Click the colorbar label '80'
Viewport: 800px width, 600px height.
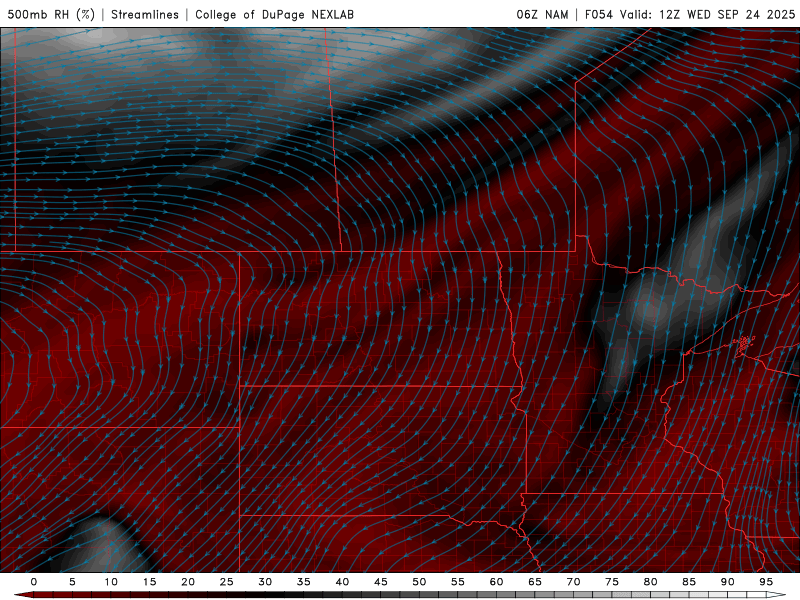651,582
